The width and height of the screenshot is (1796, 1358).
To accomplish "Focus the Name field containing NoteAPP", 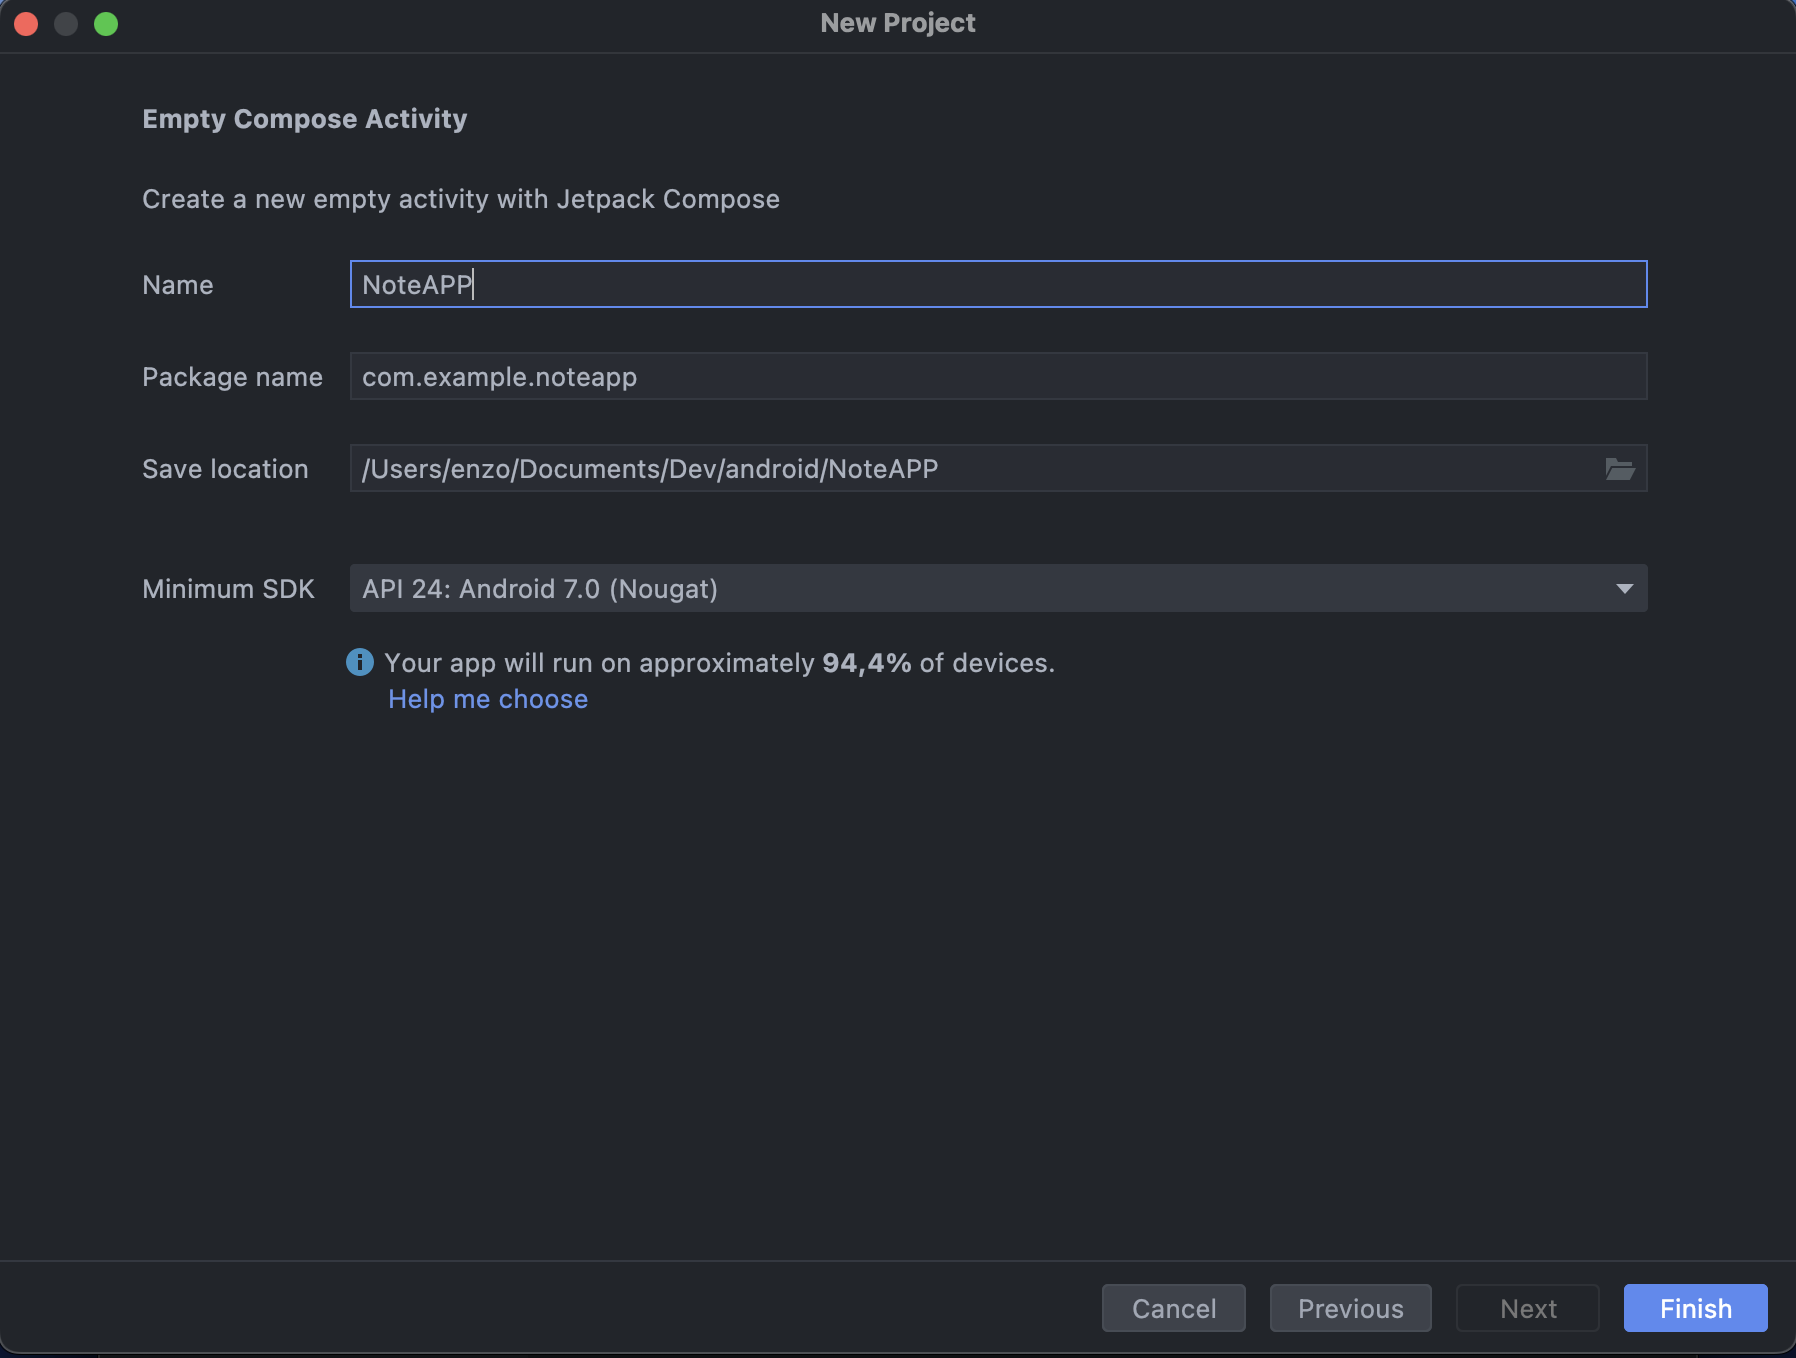I will pyautogui.click(x=998, y=284).
